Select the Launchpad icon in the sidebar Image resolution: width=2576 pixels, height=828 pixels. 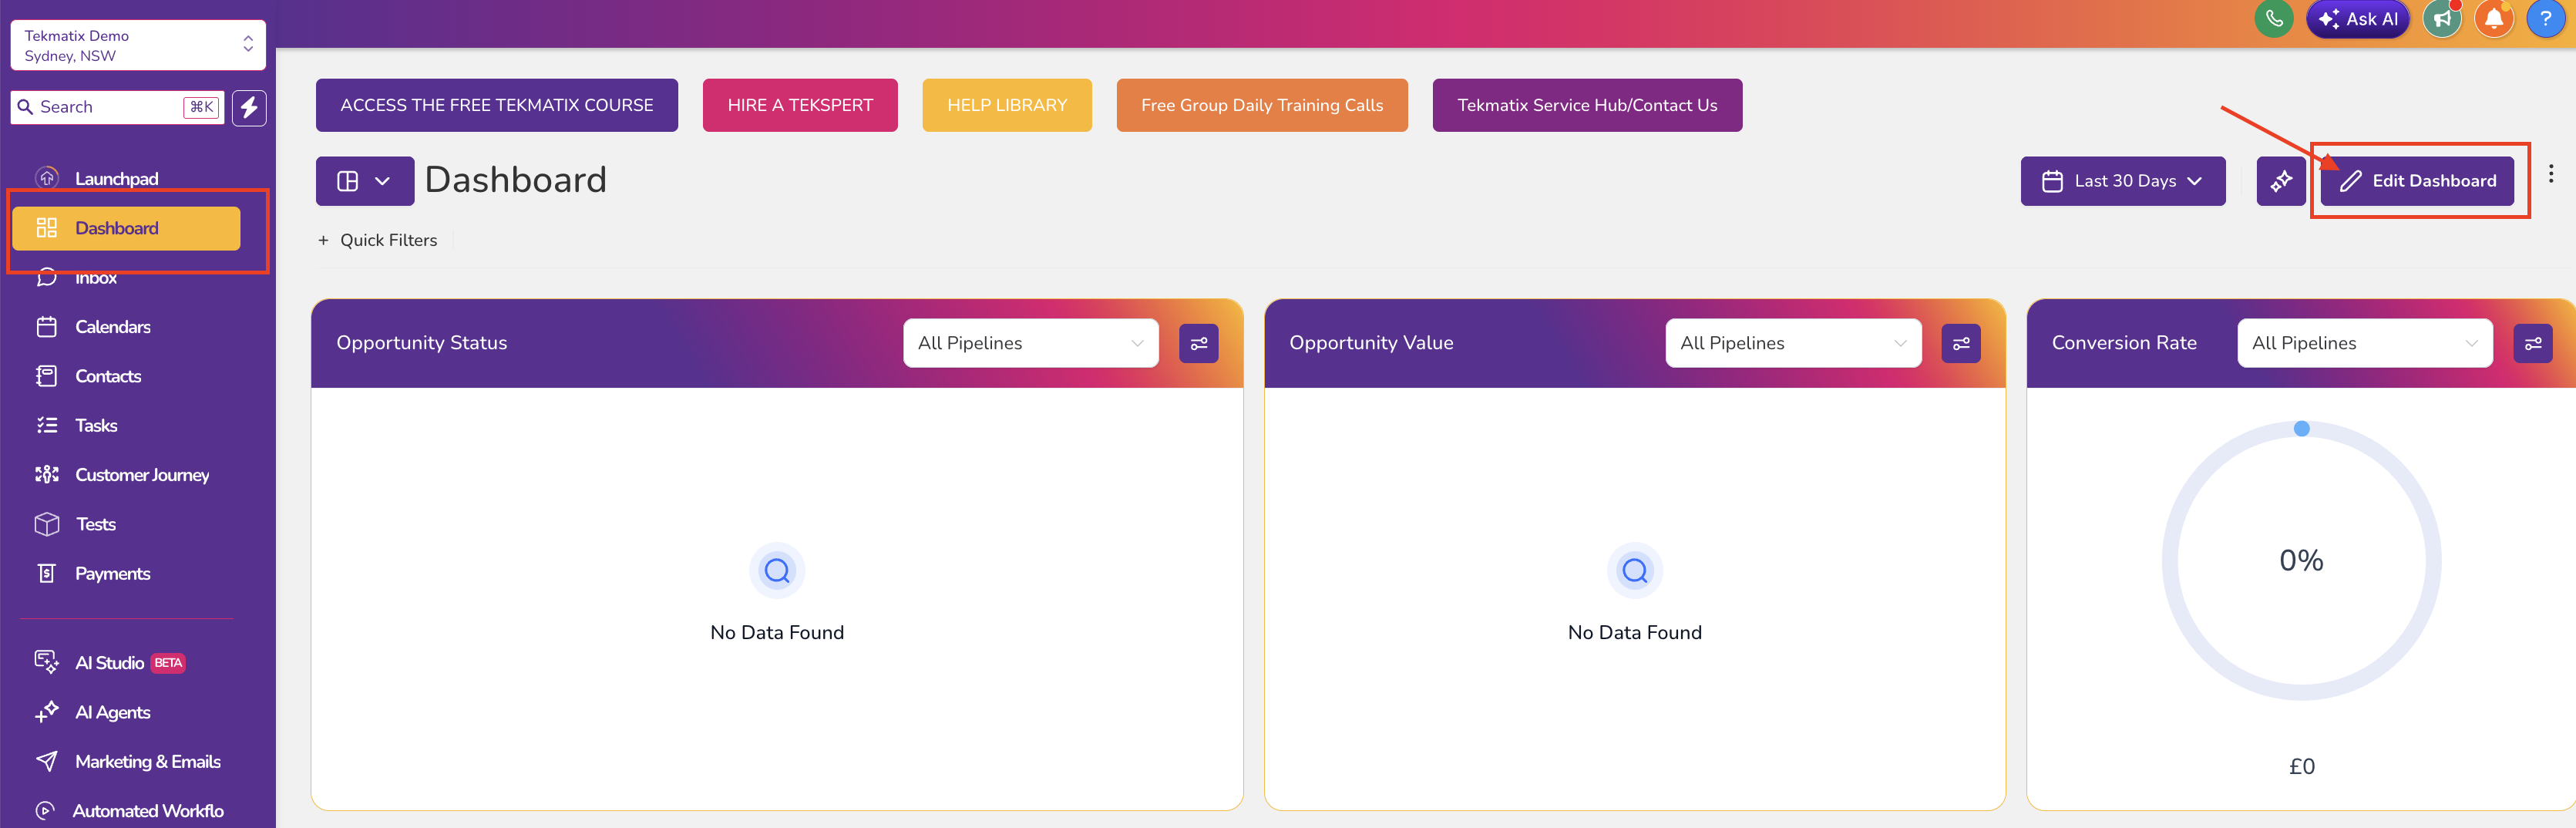tap(47, 177)
